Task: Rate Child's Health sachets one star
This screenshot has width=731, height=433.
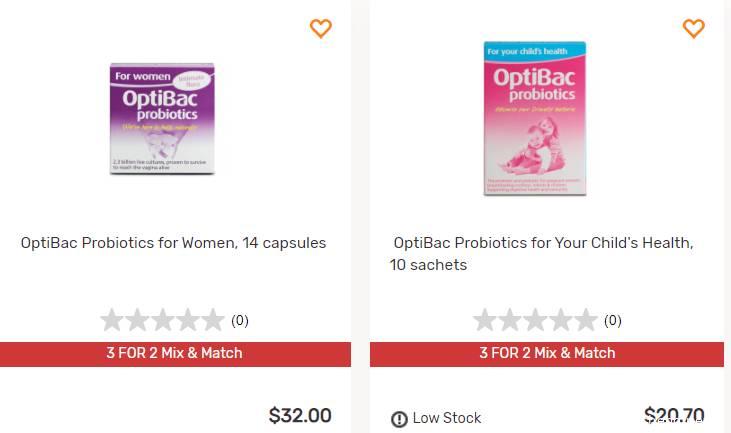Action: (485, 321)
